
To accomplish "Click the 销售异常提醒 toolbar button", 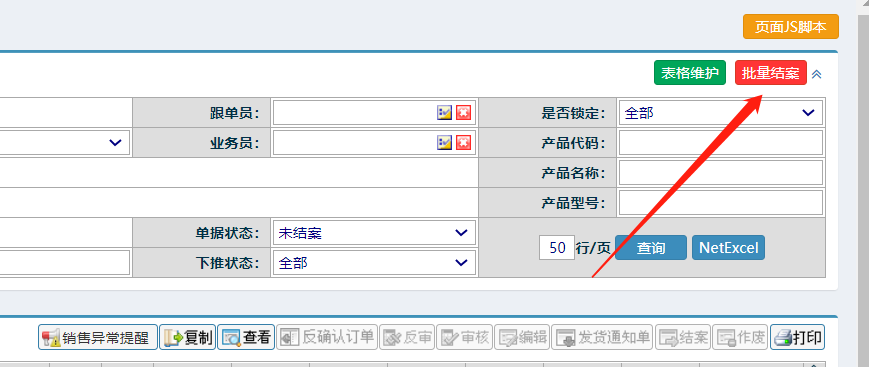I will [98, 337].
